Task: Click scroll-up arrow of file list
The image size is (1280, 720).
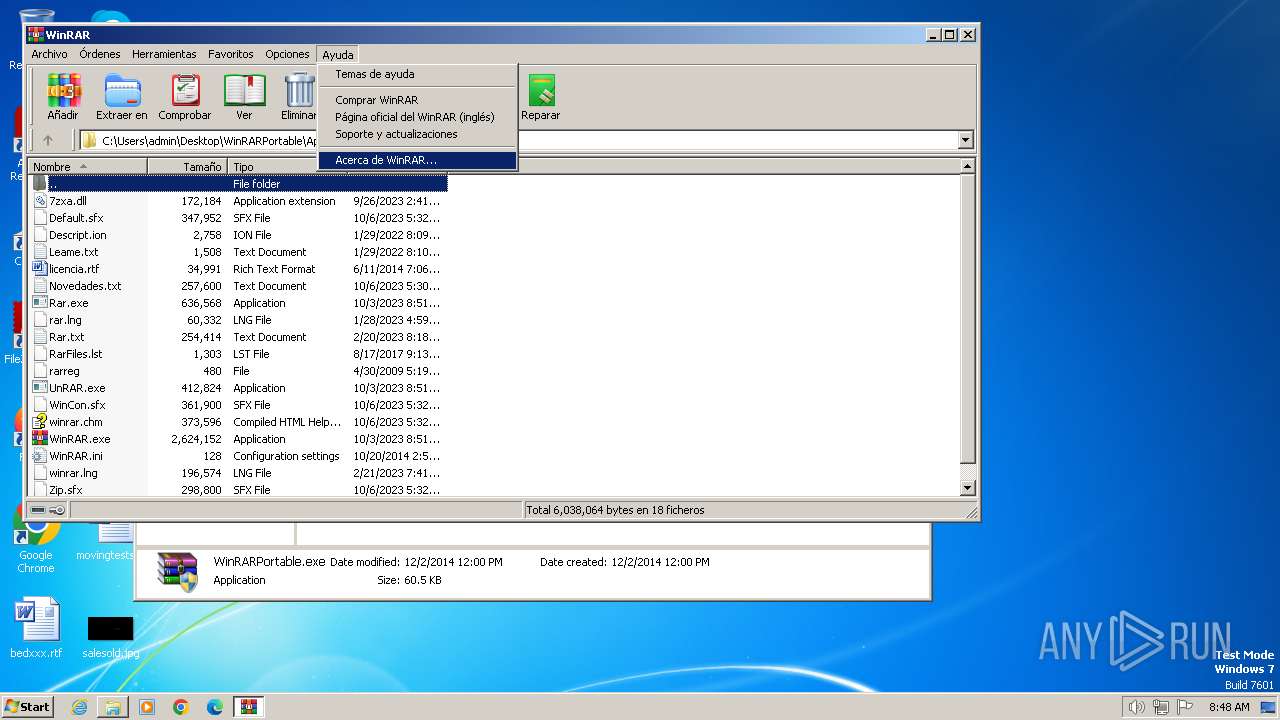Action: pos(967,167)
